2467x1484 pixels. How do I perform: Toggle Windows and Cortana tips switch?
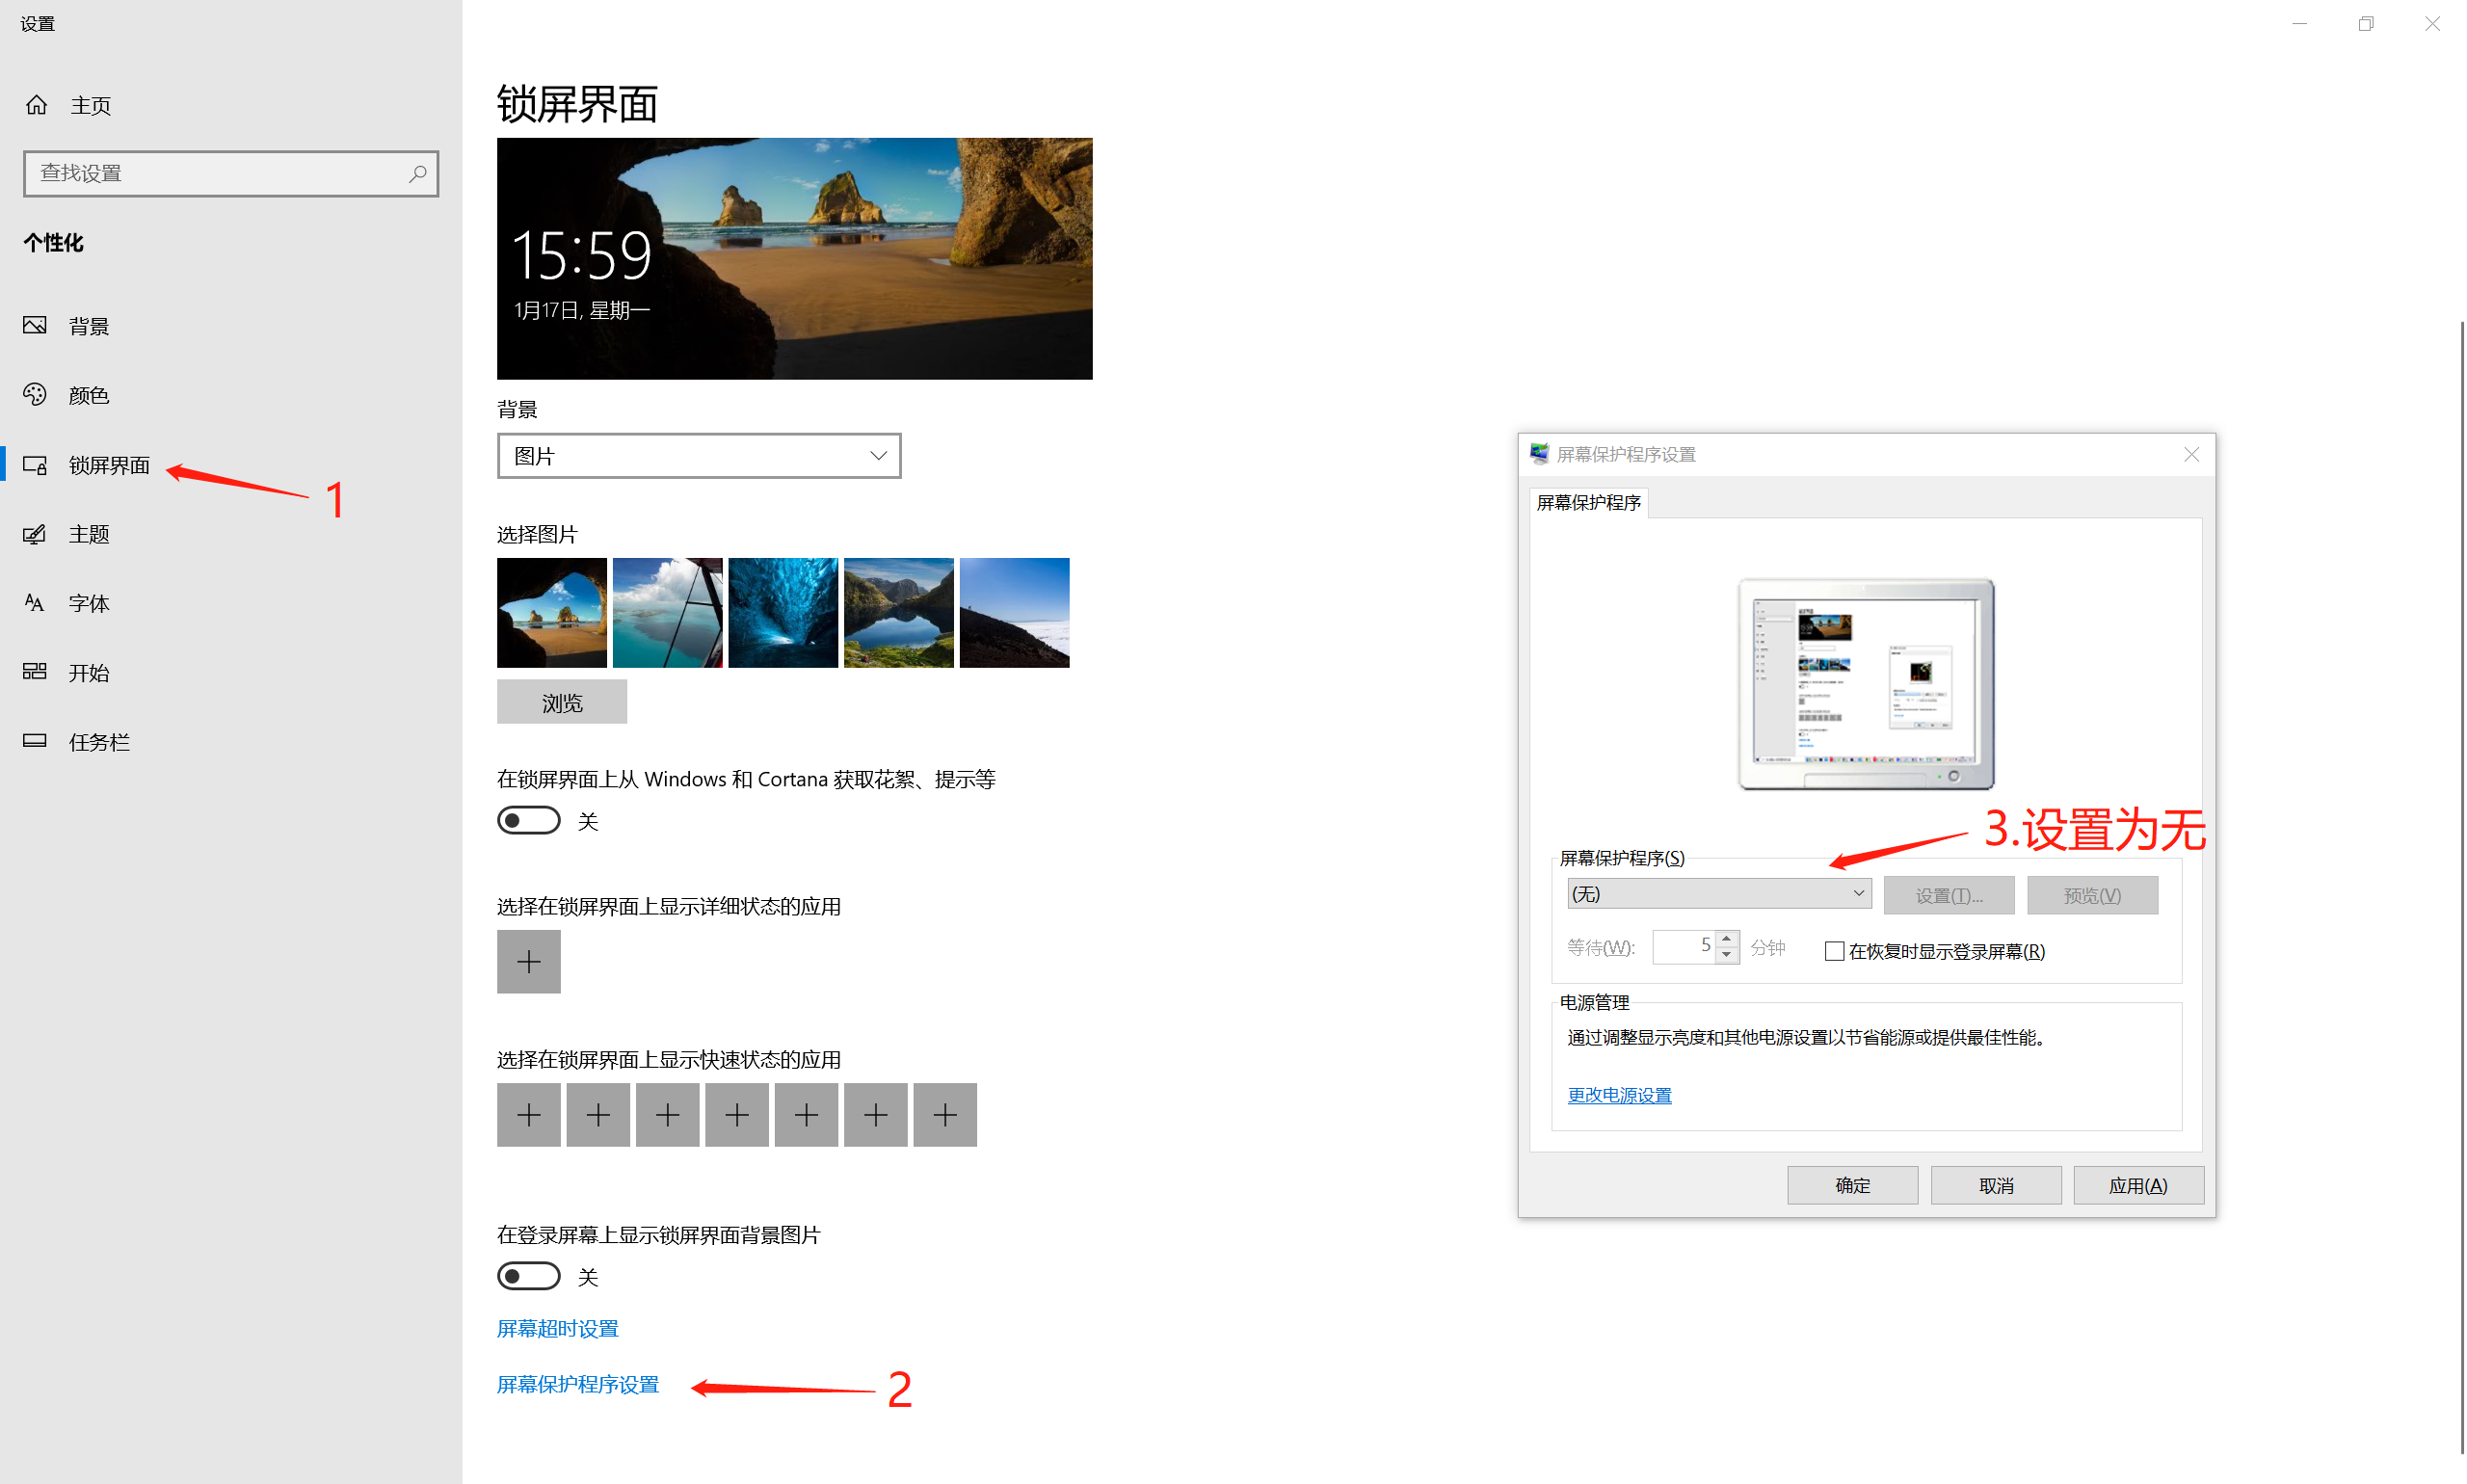click(528, 821)
